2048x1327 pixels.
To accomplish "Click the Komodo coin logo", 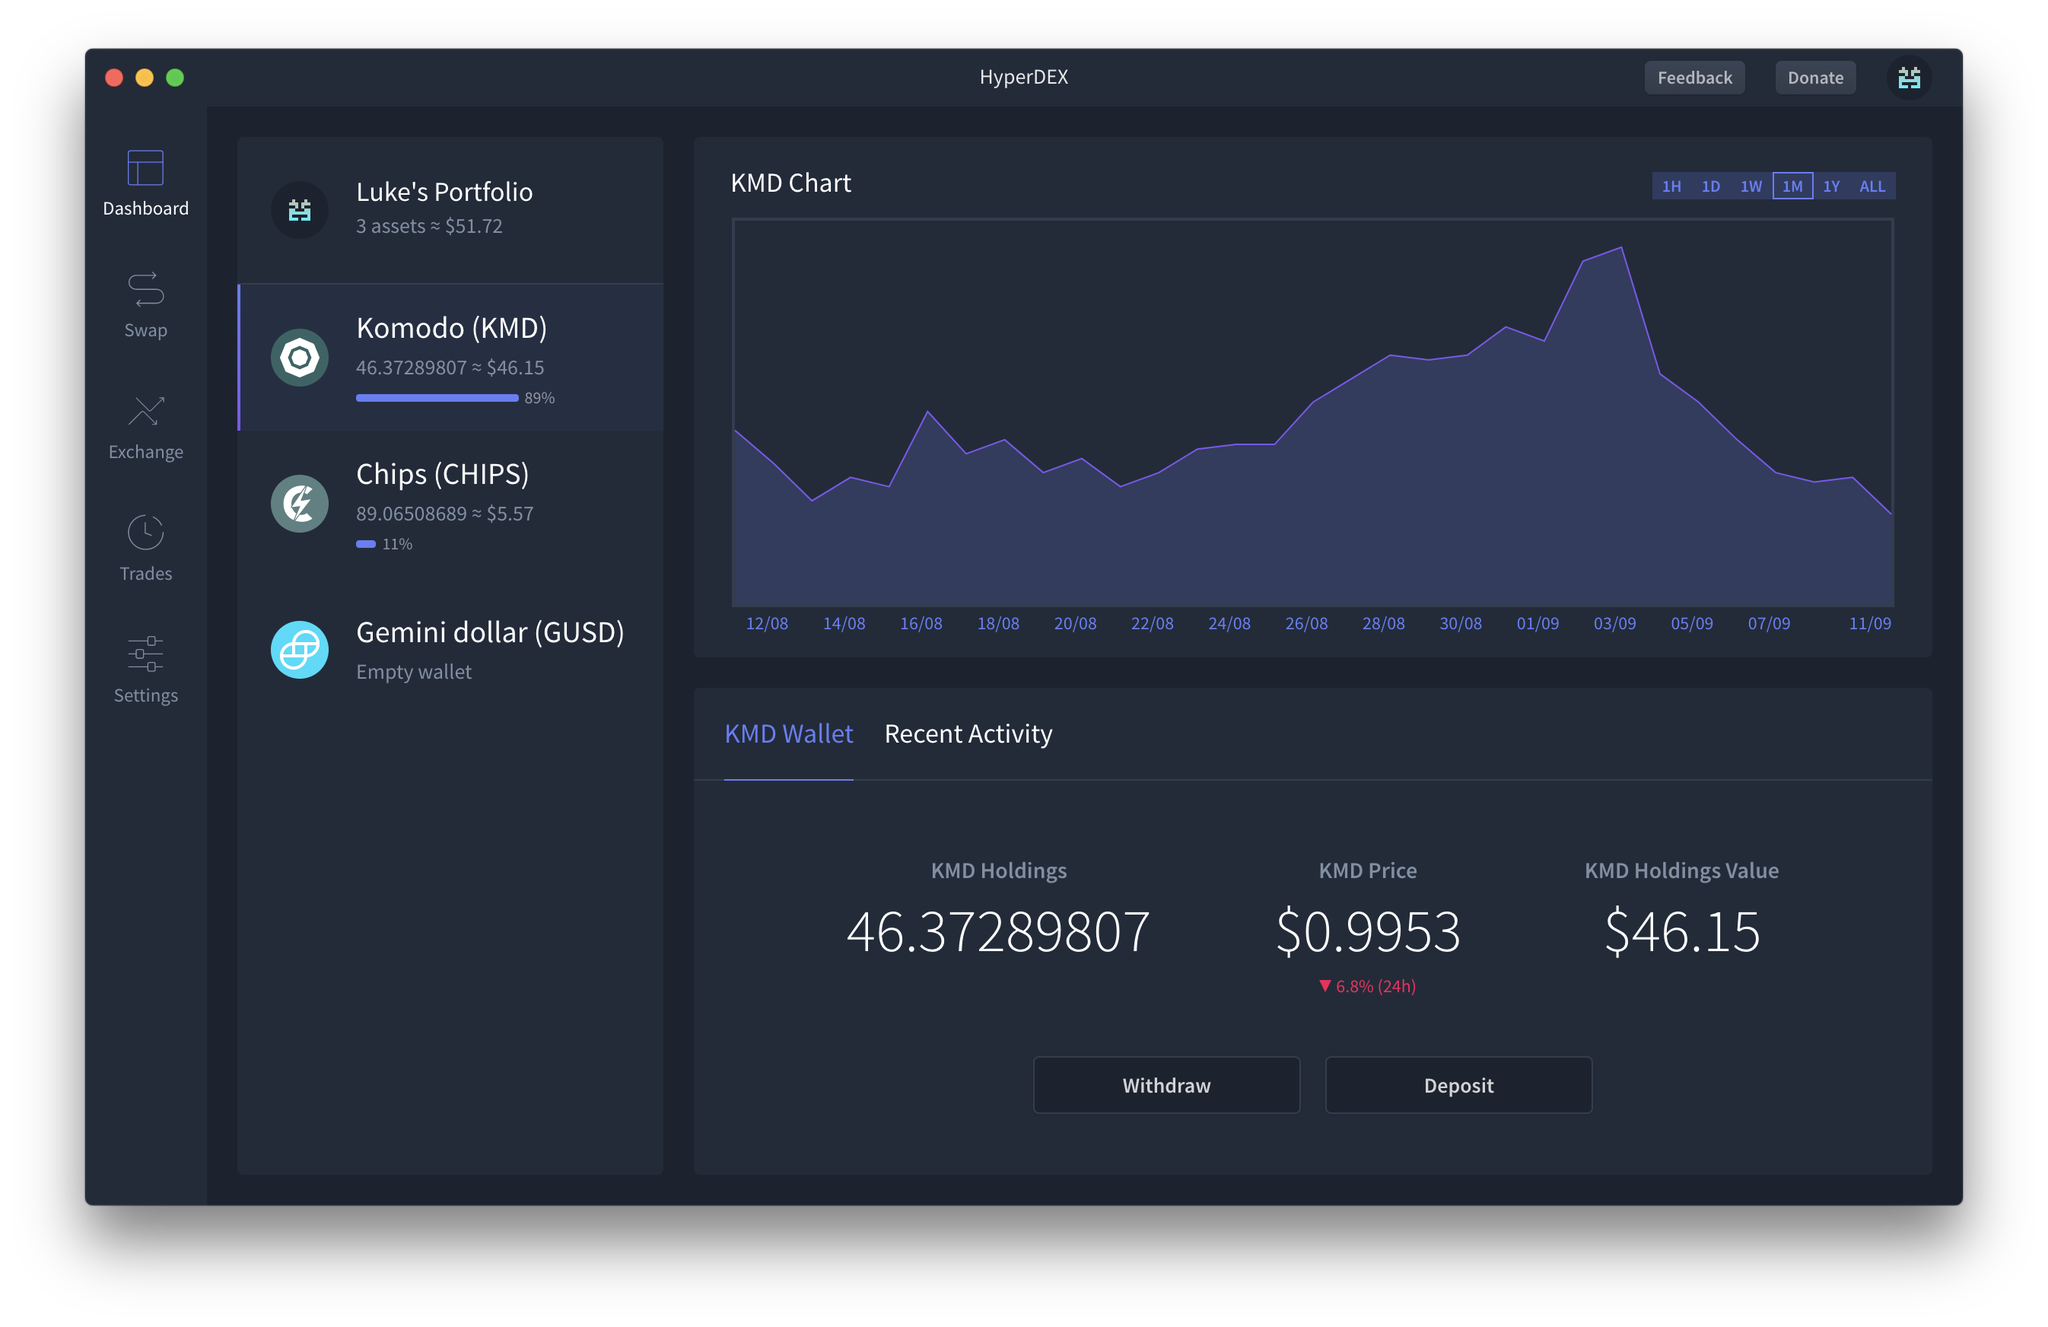I will tap(299, 357).
